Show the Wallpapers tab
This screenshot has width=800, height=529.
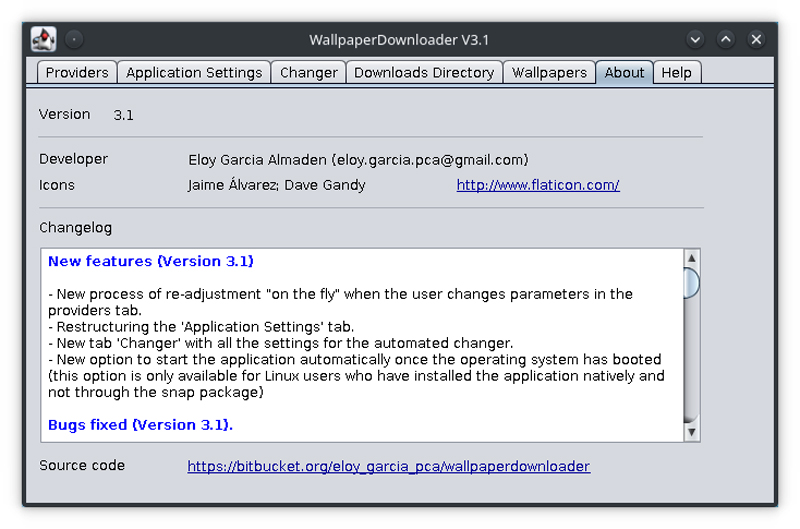549,72
